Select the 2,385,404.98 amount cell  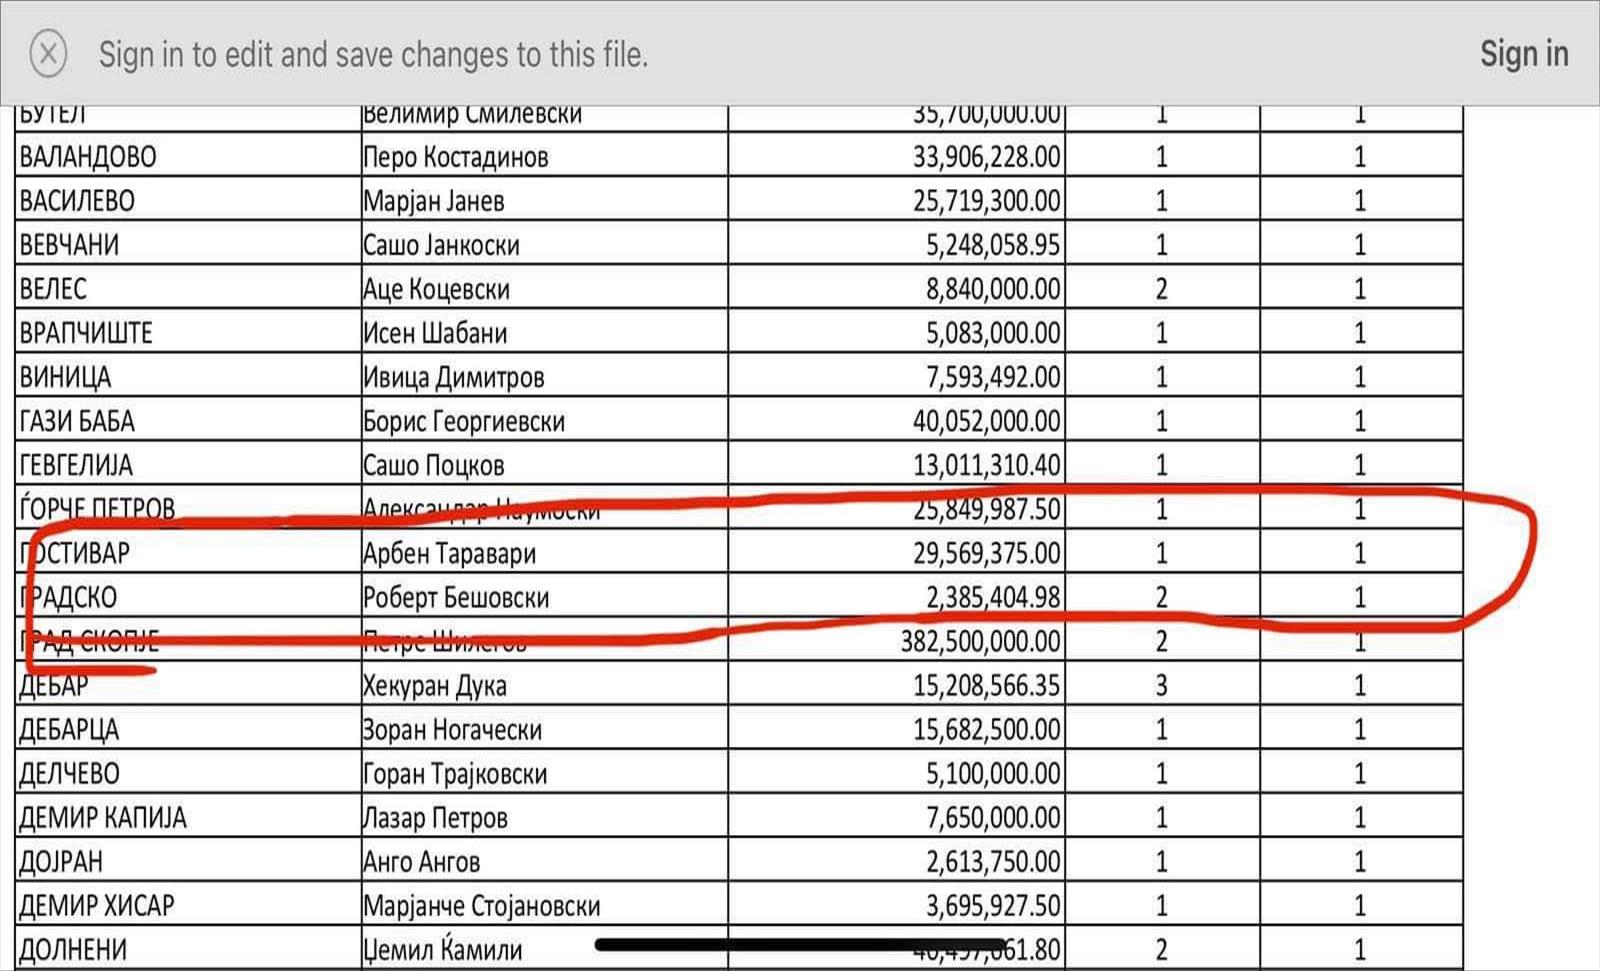click(896, 596)
